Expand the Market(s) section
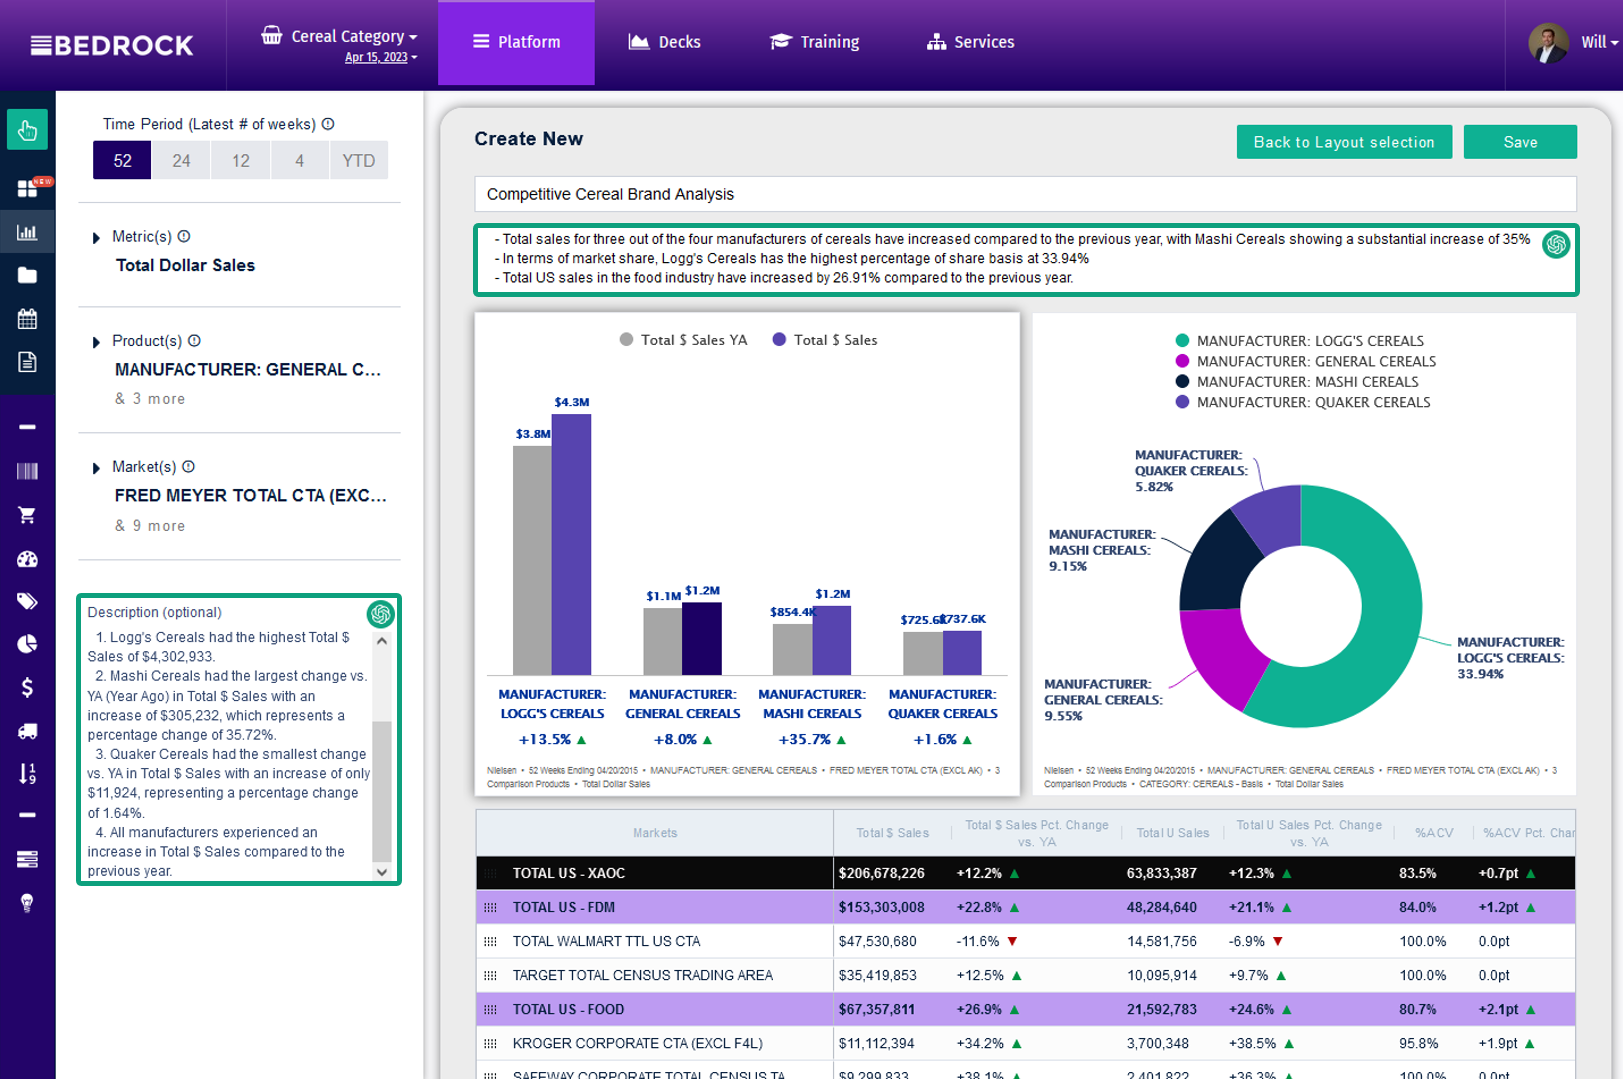 coord(96,468)
